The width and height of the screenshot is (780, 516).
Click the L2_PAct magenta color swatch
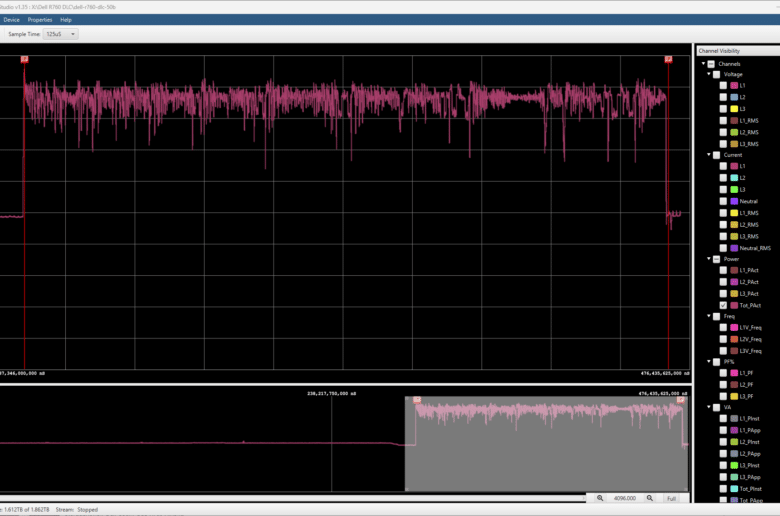734,282
